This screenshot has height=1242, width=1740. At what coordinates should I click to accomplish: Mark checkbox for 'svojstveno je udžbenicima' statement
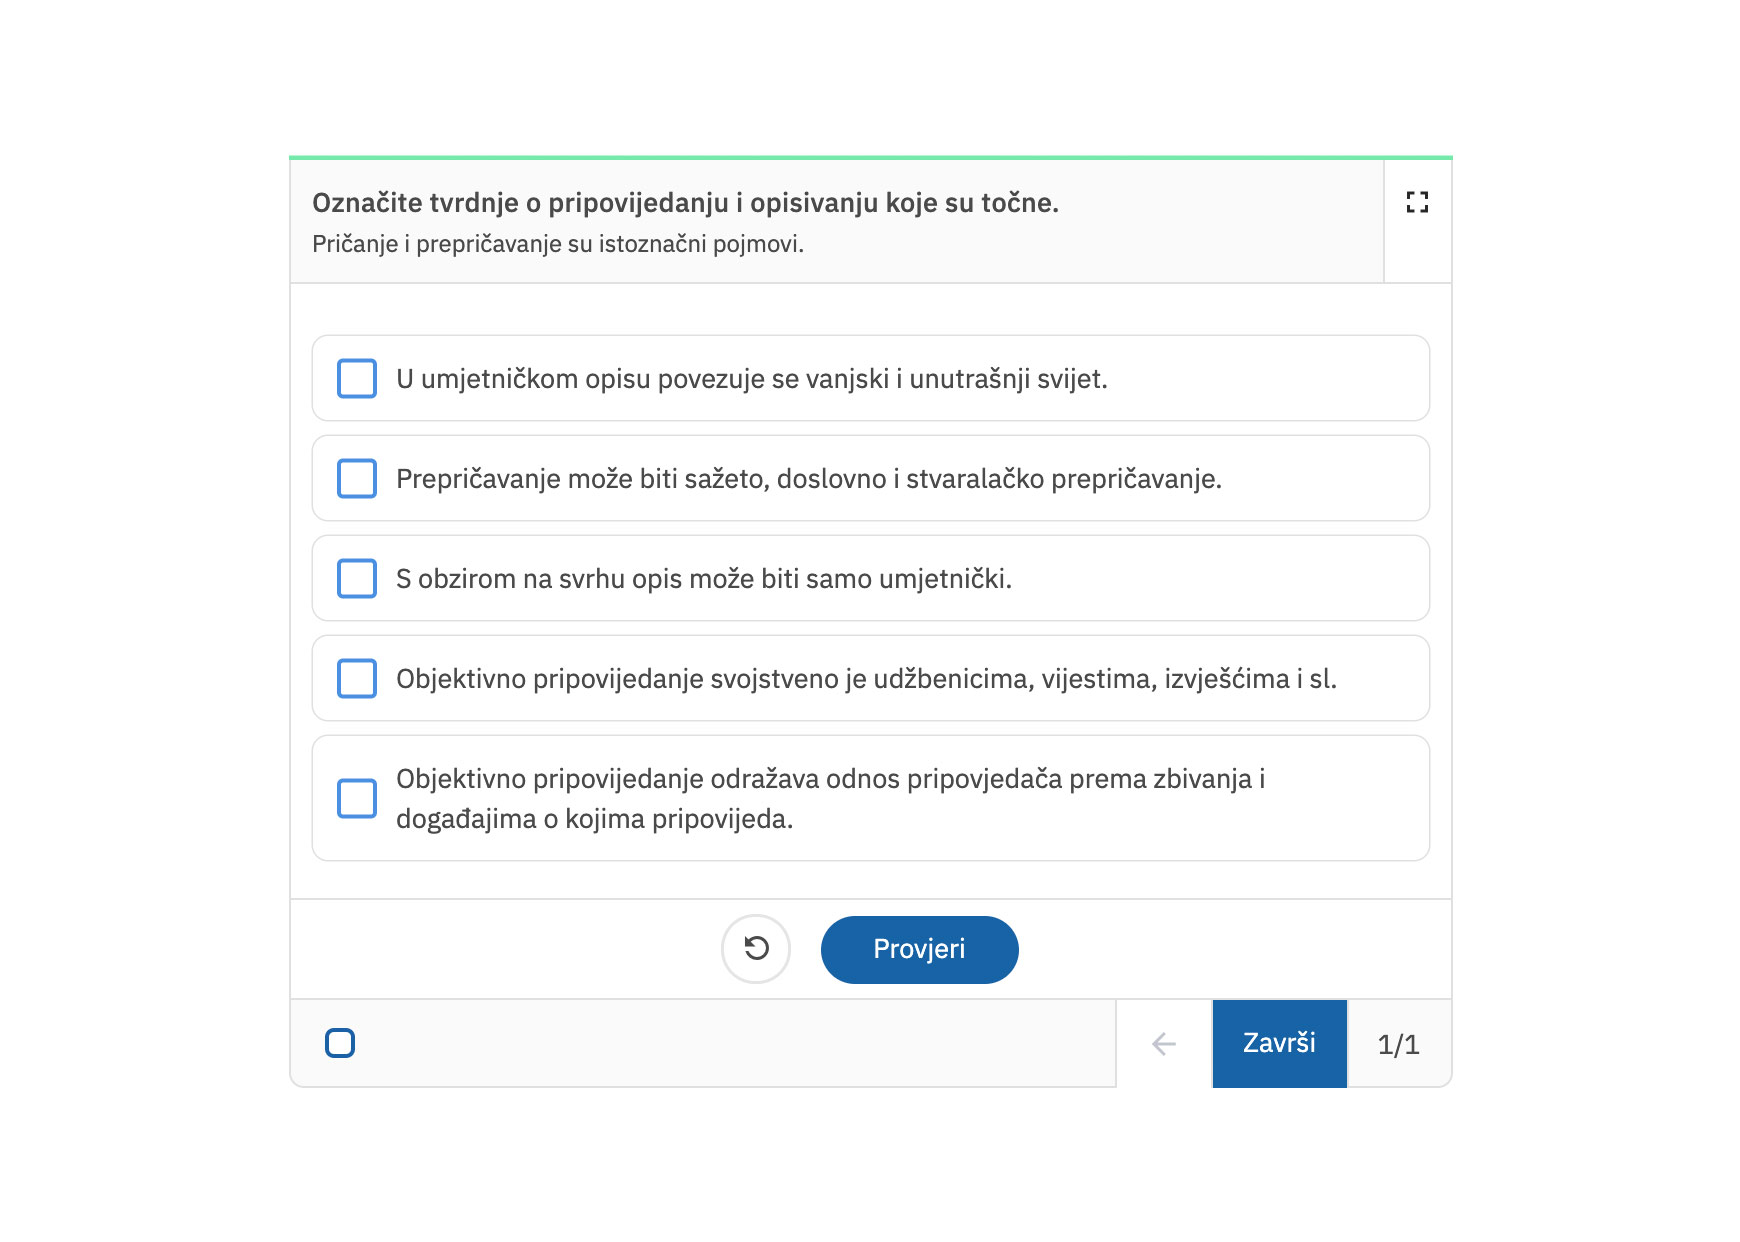(357, 679)
